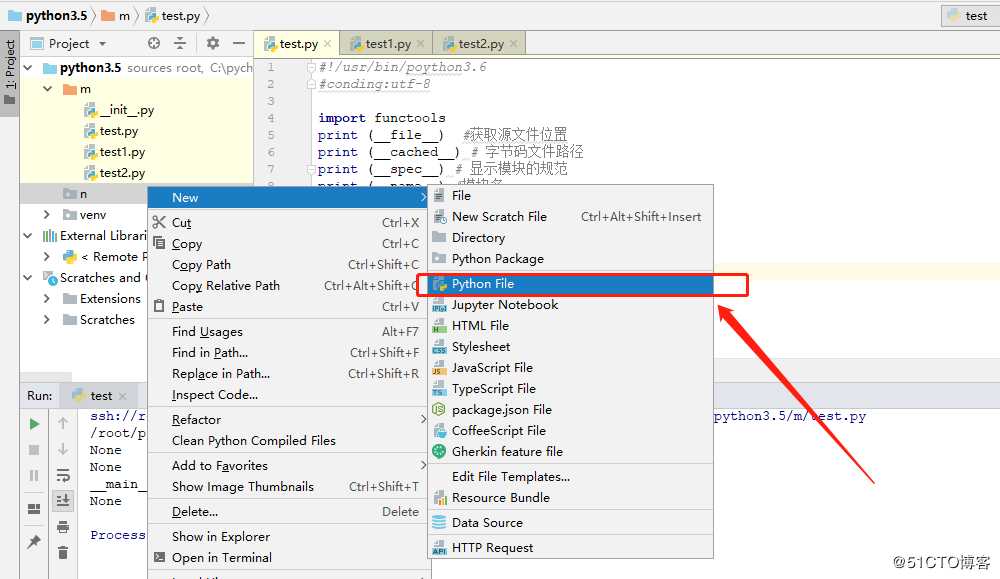
Task: Click the trash clear-all icon in Run panel
Action: [63, 552]
